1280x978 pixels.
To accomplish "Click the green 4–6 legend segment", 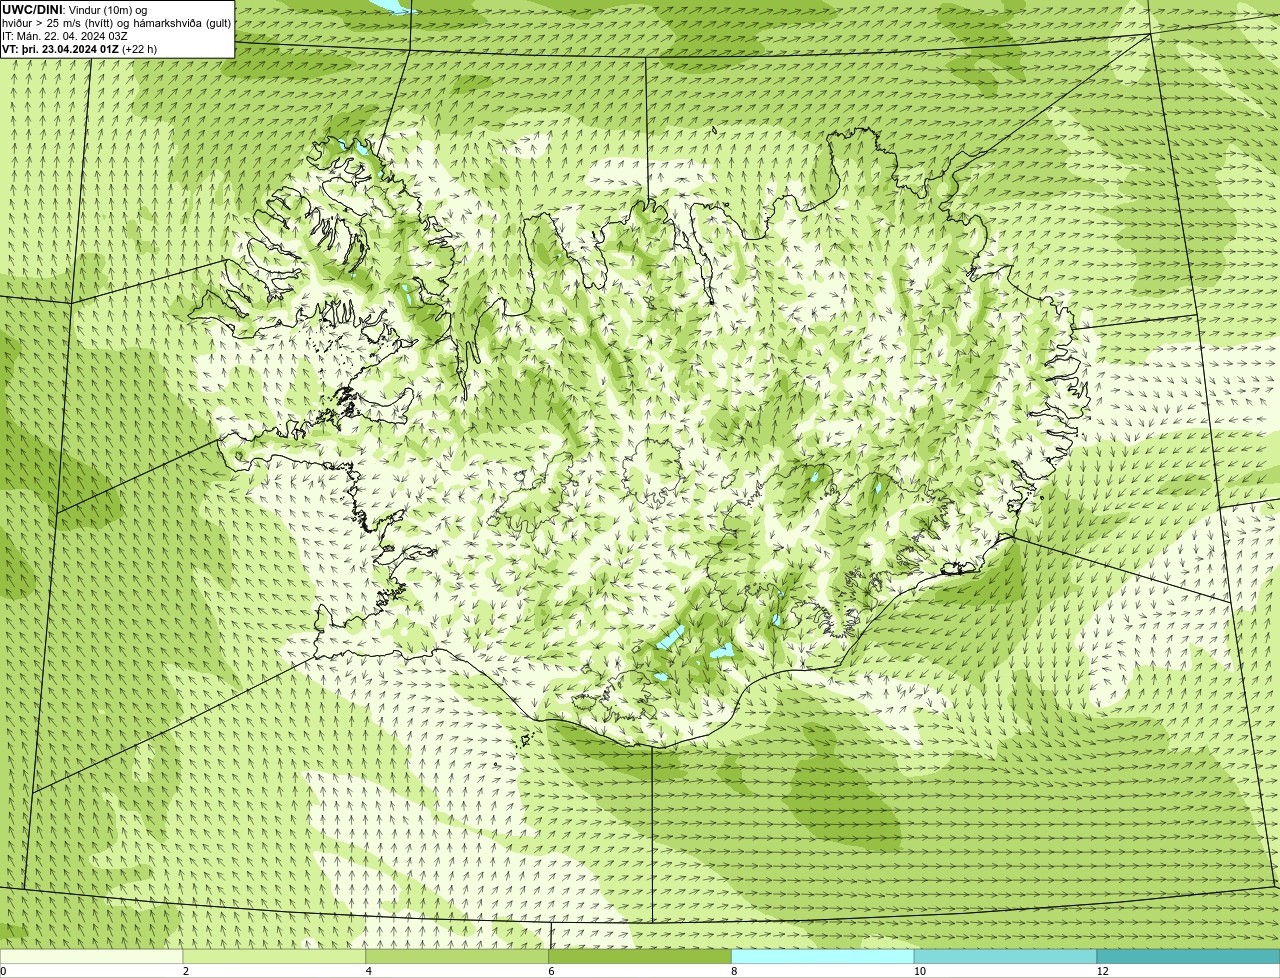I will pos(457,956).
